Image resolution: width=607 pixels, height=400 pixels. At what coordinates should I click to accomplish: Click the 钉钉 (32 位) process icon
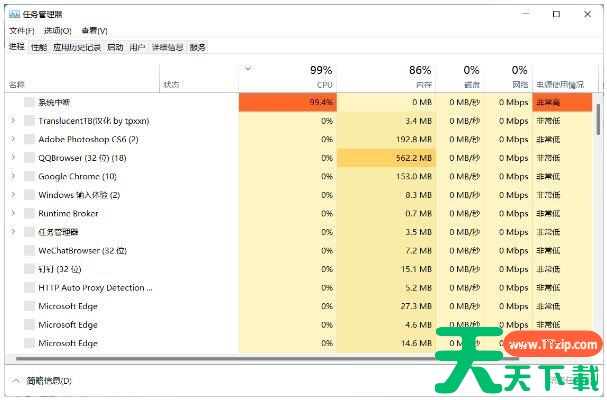29,269
